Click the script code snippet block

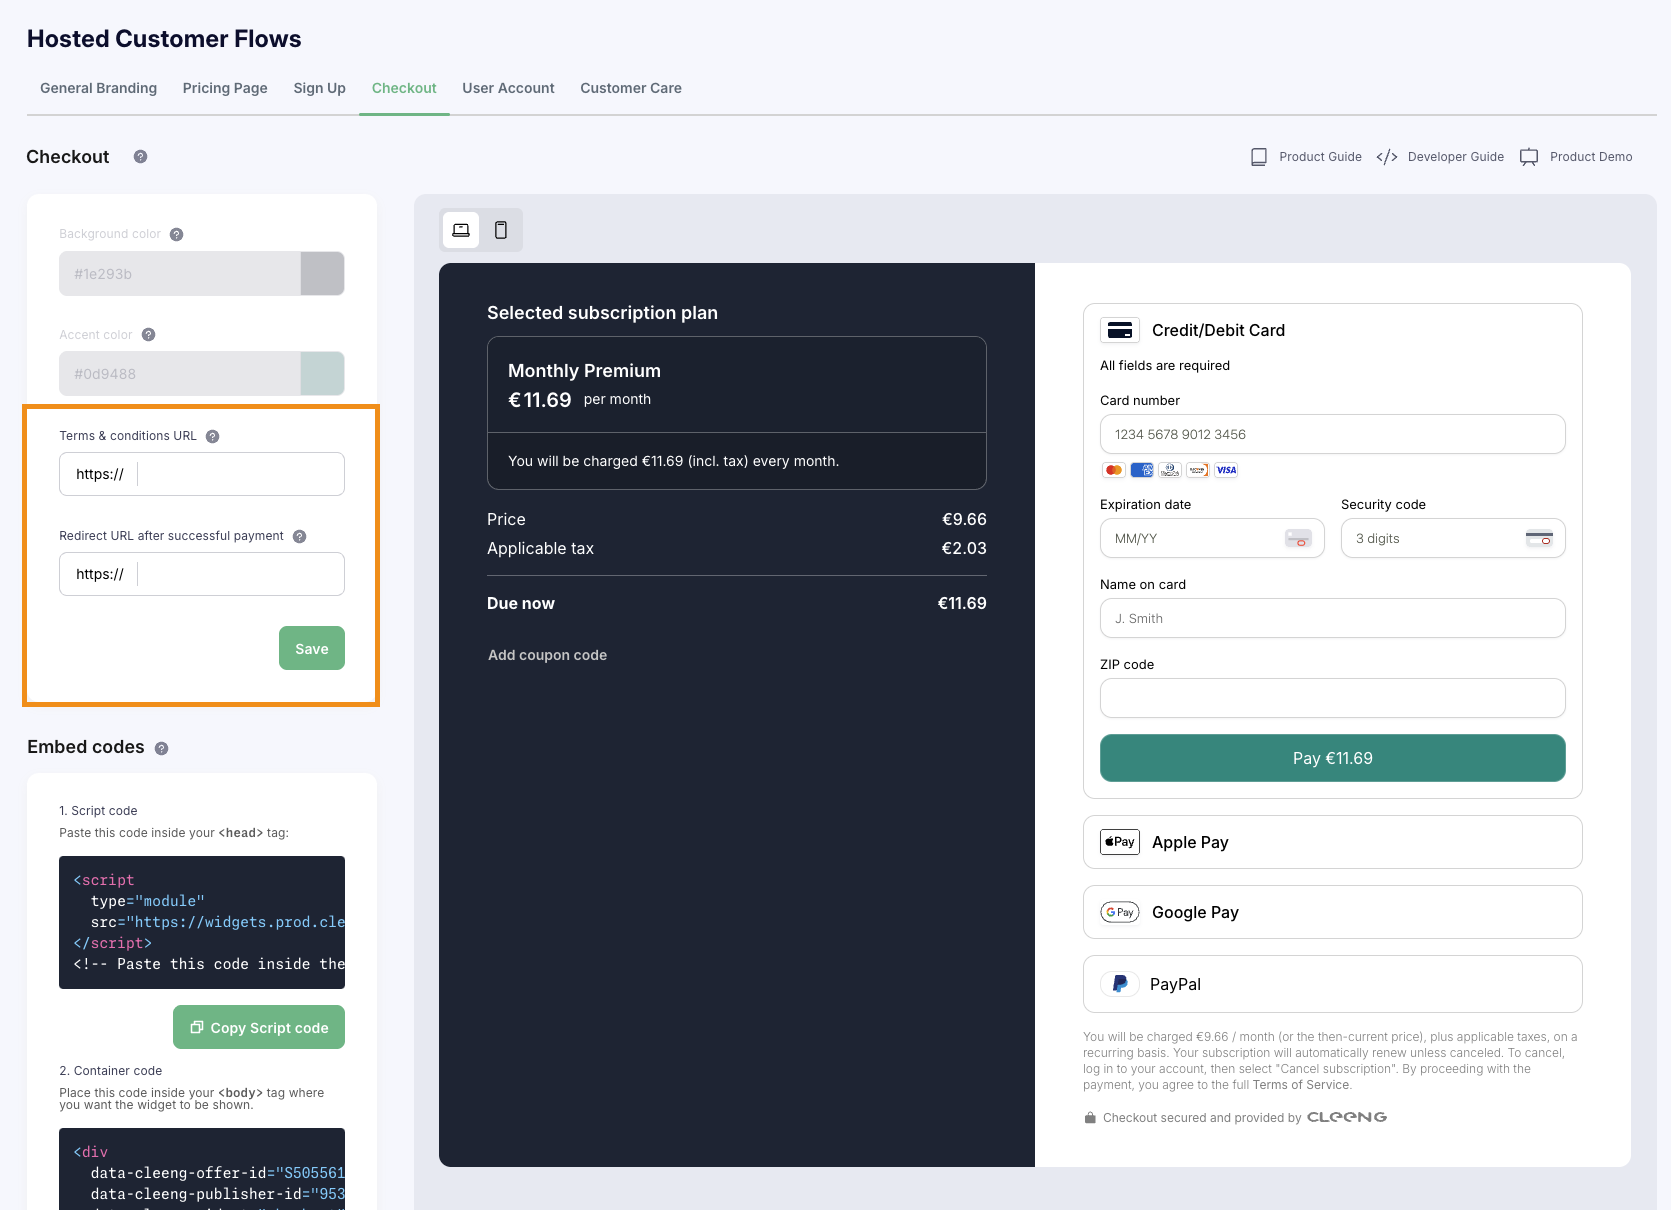(x=202, y=922)
